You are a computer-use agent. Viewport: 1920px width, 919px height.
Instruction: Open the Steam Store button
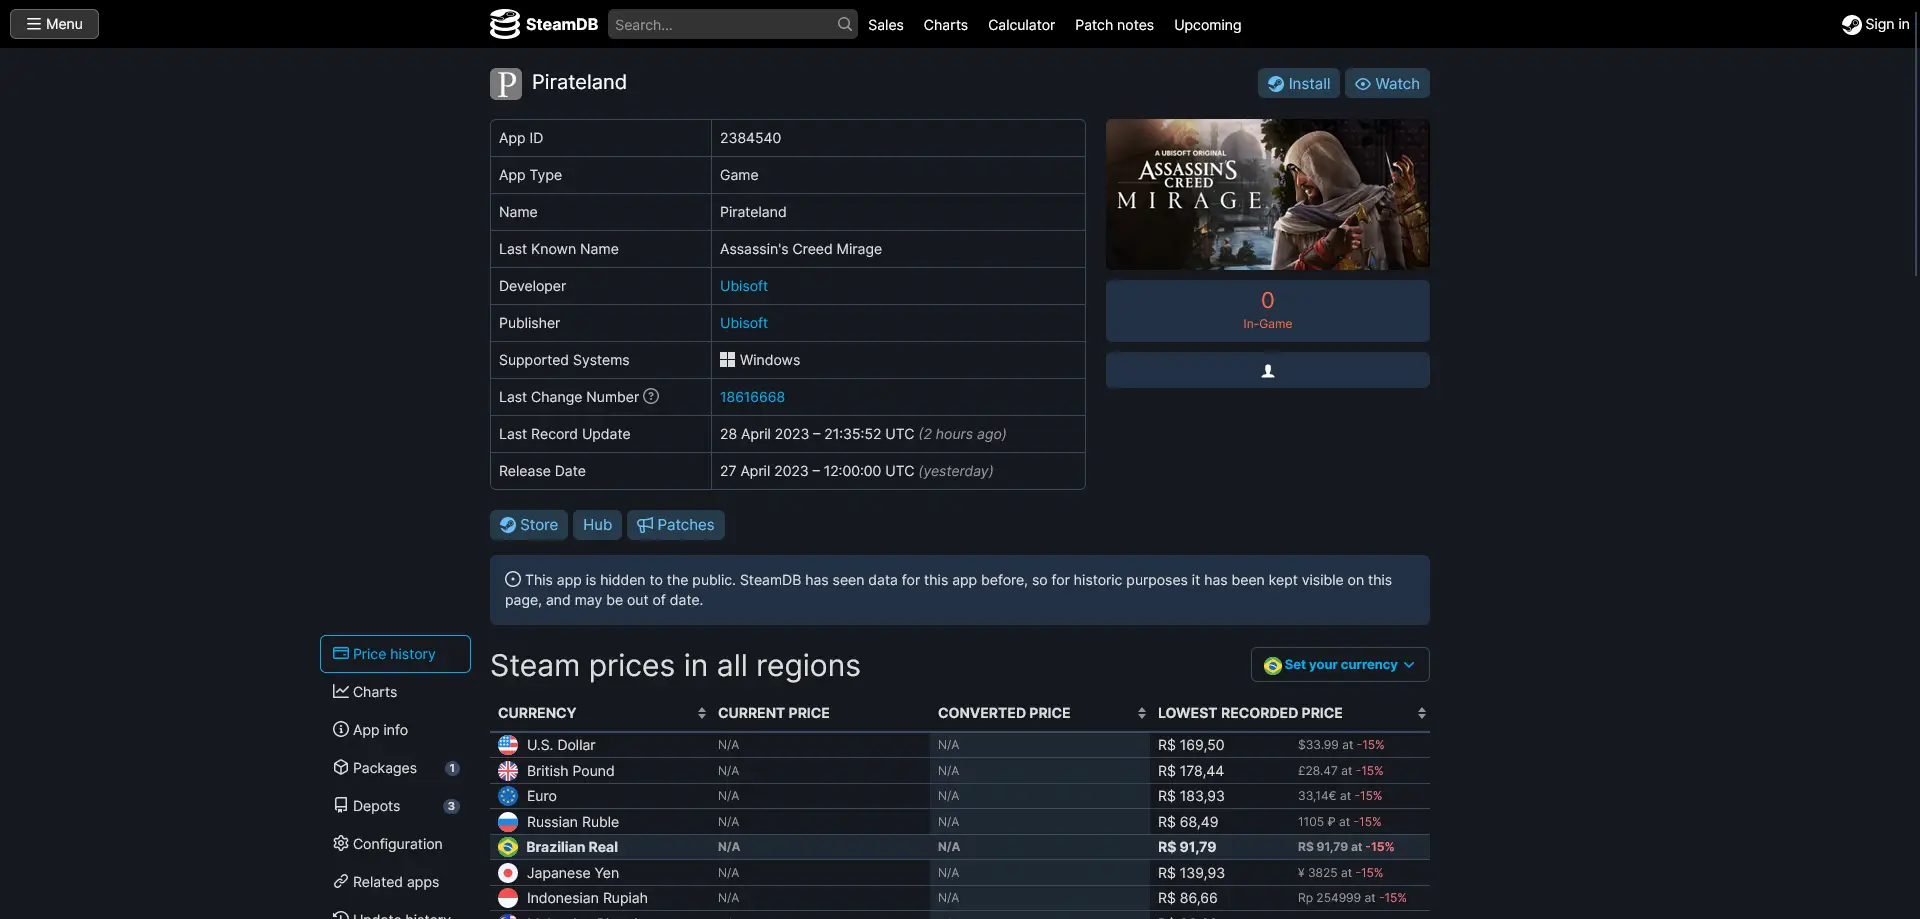[529, 525]
